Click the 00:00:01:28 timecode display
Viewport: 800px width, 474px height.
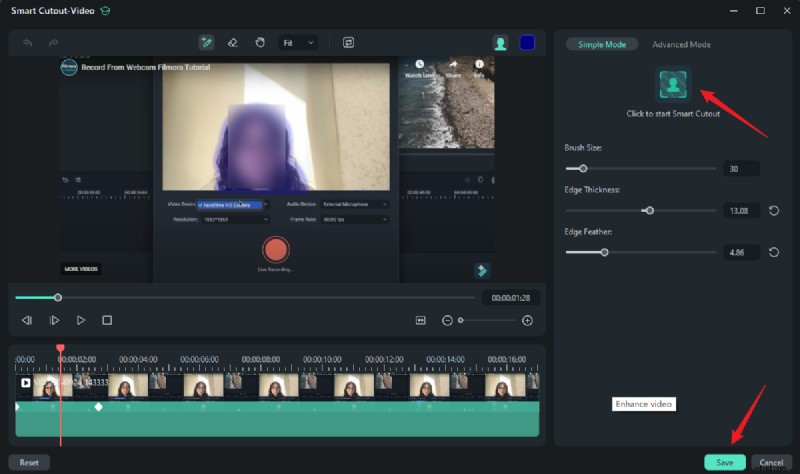pos(511,297)
